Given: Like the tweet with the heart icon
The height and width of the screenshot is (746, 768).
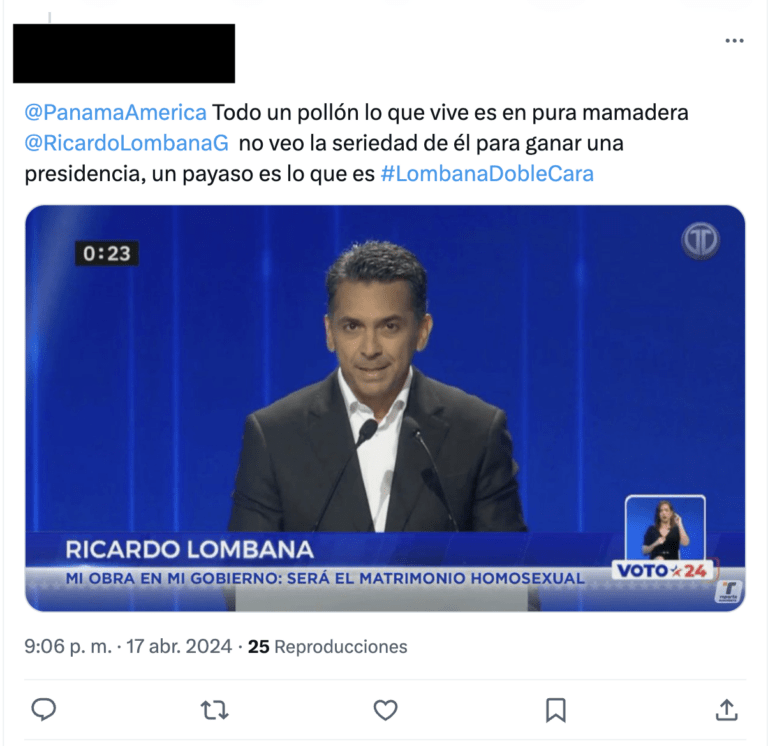Looking at the screenshot, I should 385,710.
